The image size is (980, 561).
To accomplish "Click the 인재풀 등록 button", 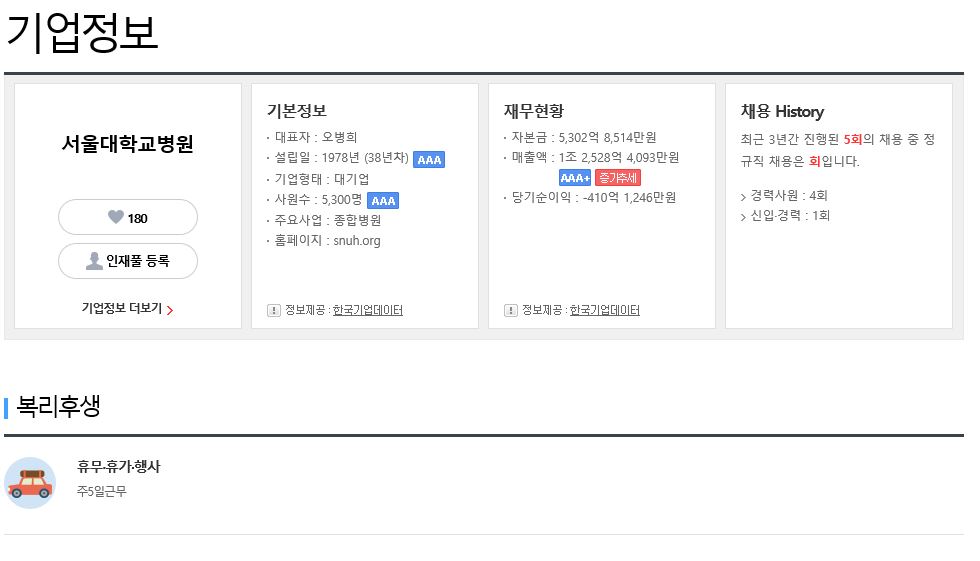I will [128, 261].
